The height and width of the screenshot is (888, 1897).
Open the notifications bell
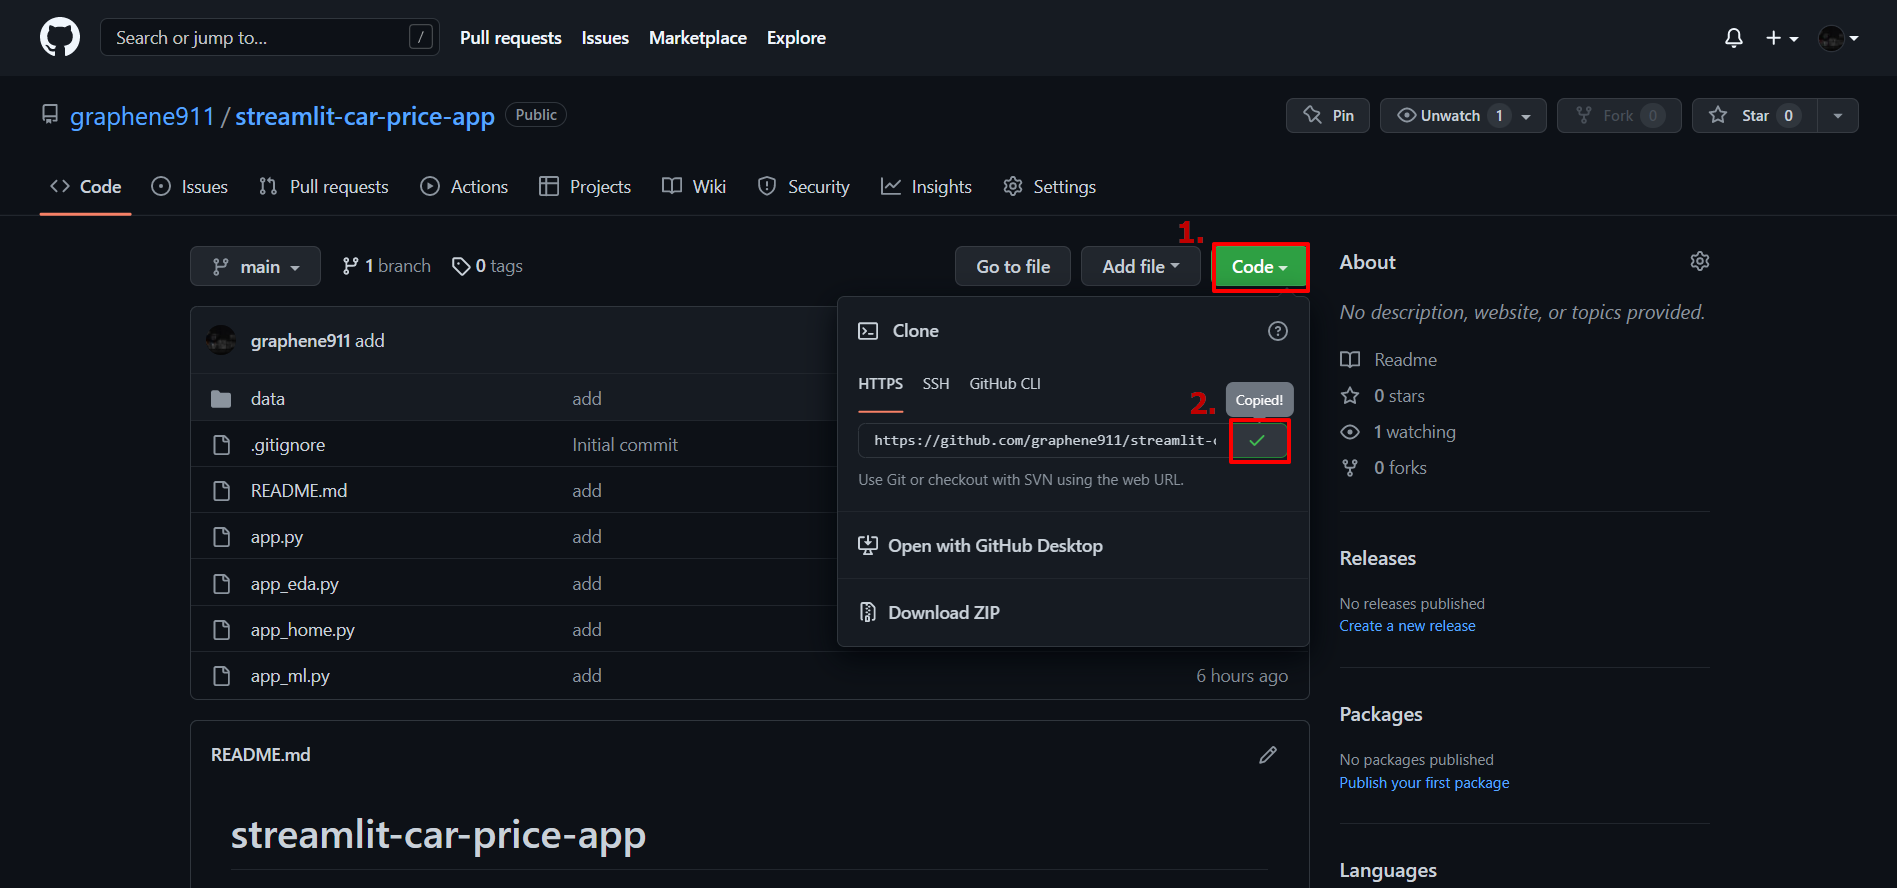(x=1734, y=38)
